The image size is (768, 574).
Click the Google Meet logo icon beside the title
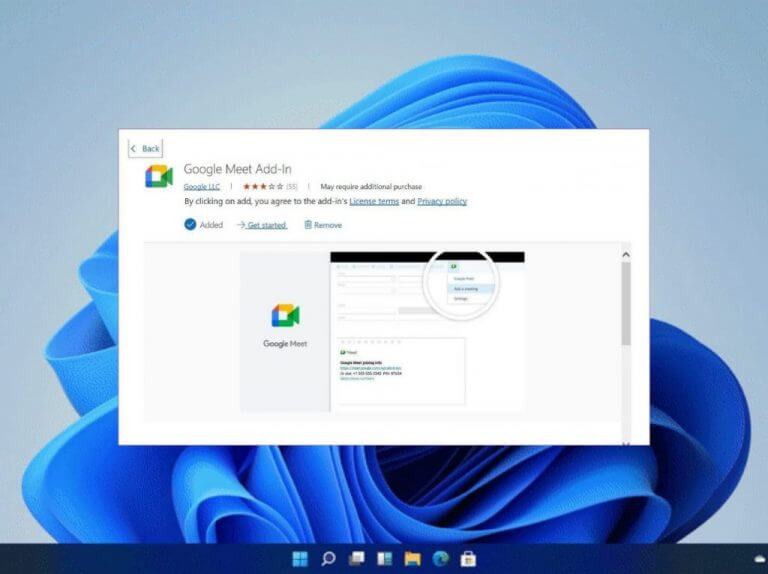pos(159,176)
